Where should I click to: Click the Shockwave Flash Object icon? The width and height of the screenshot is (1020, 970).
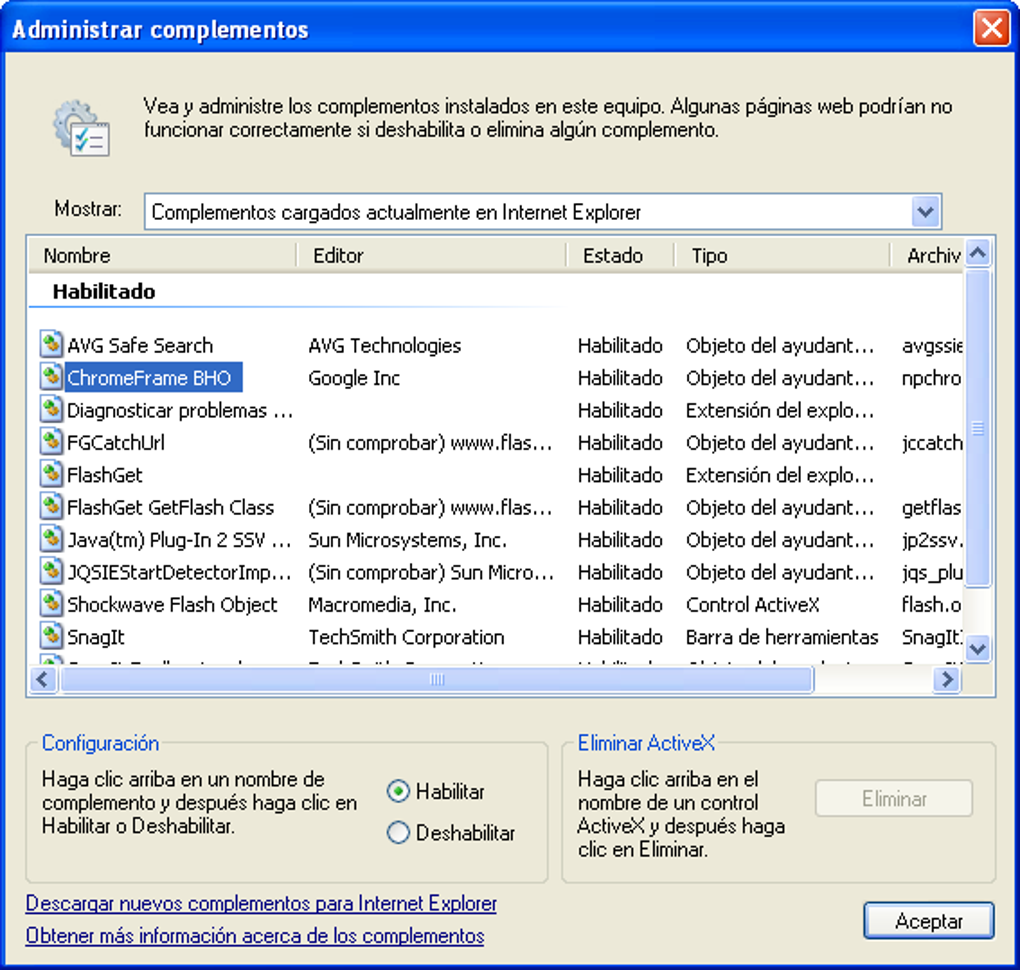pos(51,604)
